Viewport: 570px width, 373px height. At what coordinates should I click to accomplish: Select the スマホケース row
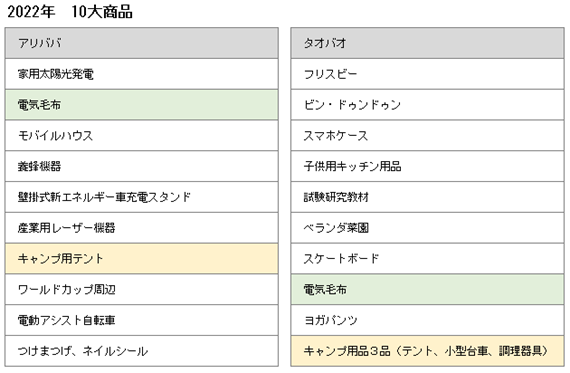pos(427,136)
